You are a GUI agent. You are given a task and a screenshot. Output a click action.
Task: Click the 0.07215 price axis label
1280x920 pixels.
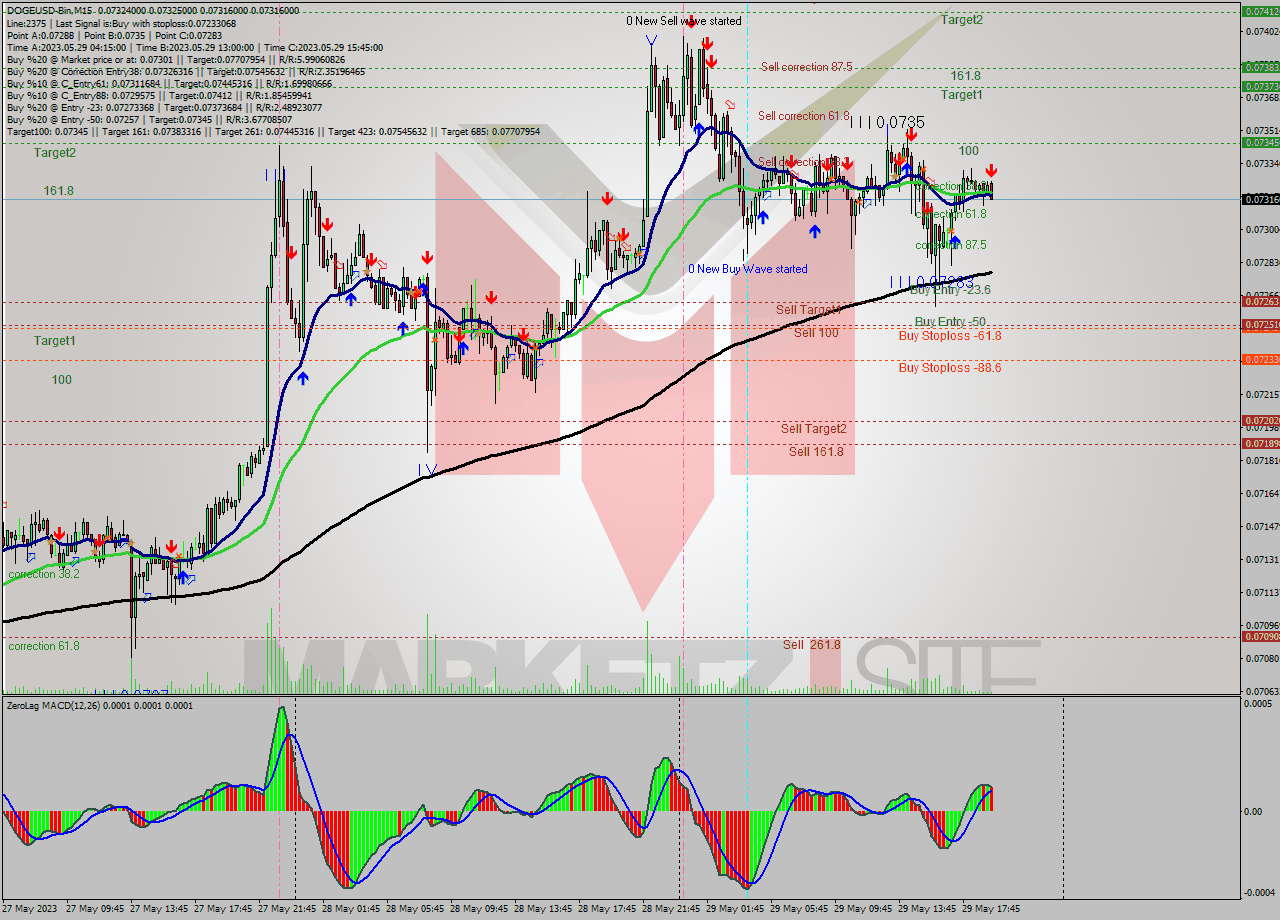(1263, 395)
